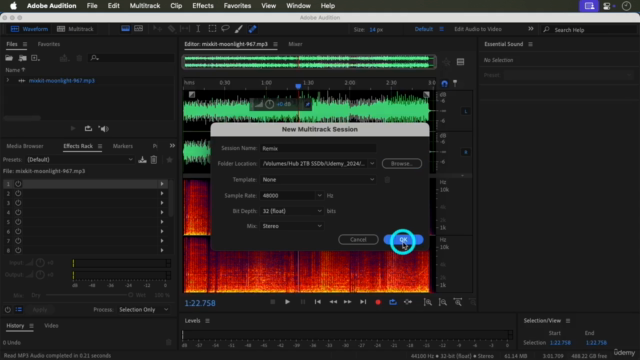
Task: Open Folder Location dropdown in dialog
Action: 372,164
